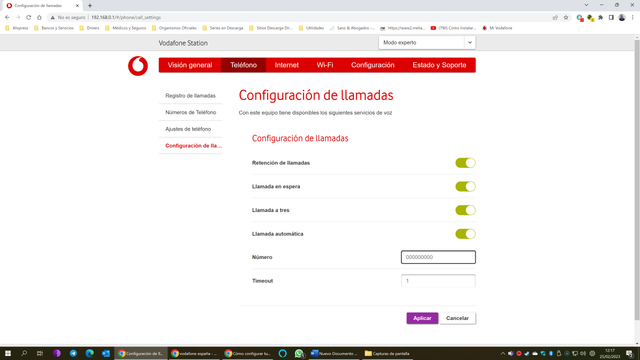The width and height of the screenshot is (640, 360).
Task: Open the 'Médicos y Seguros' bookmark folder
Action: coord(125,28)
